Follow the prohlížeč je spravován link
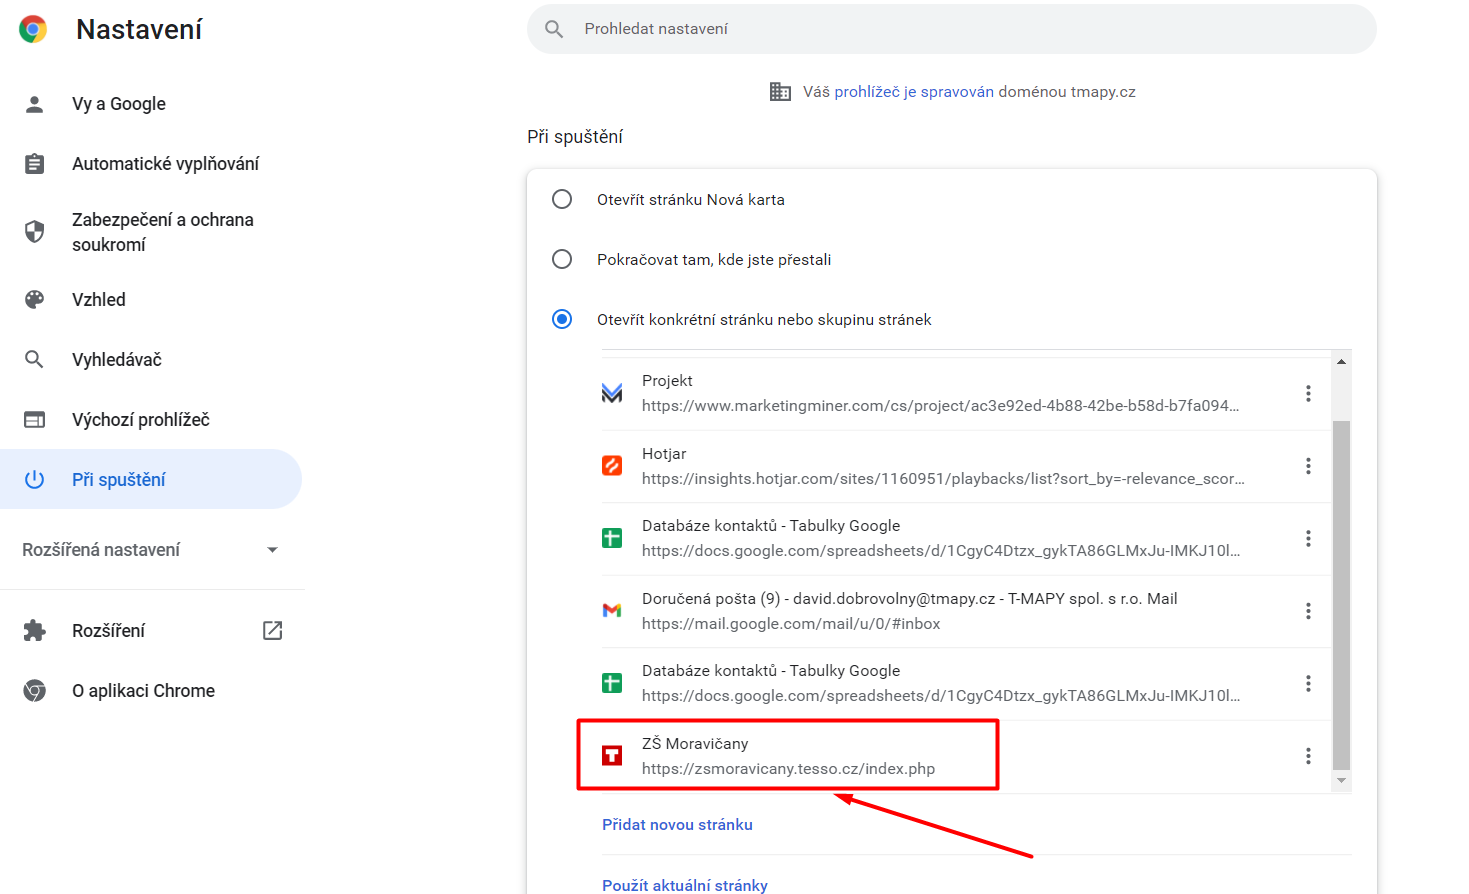The image size is (1469, 894). pos(914,92)
